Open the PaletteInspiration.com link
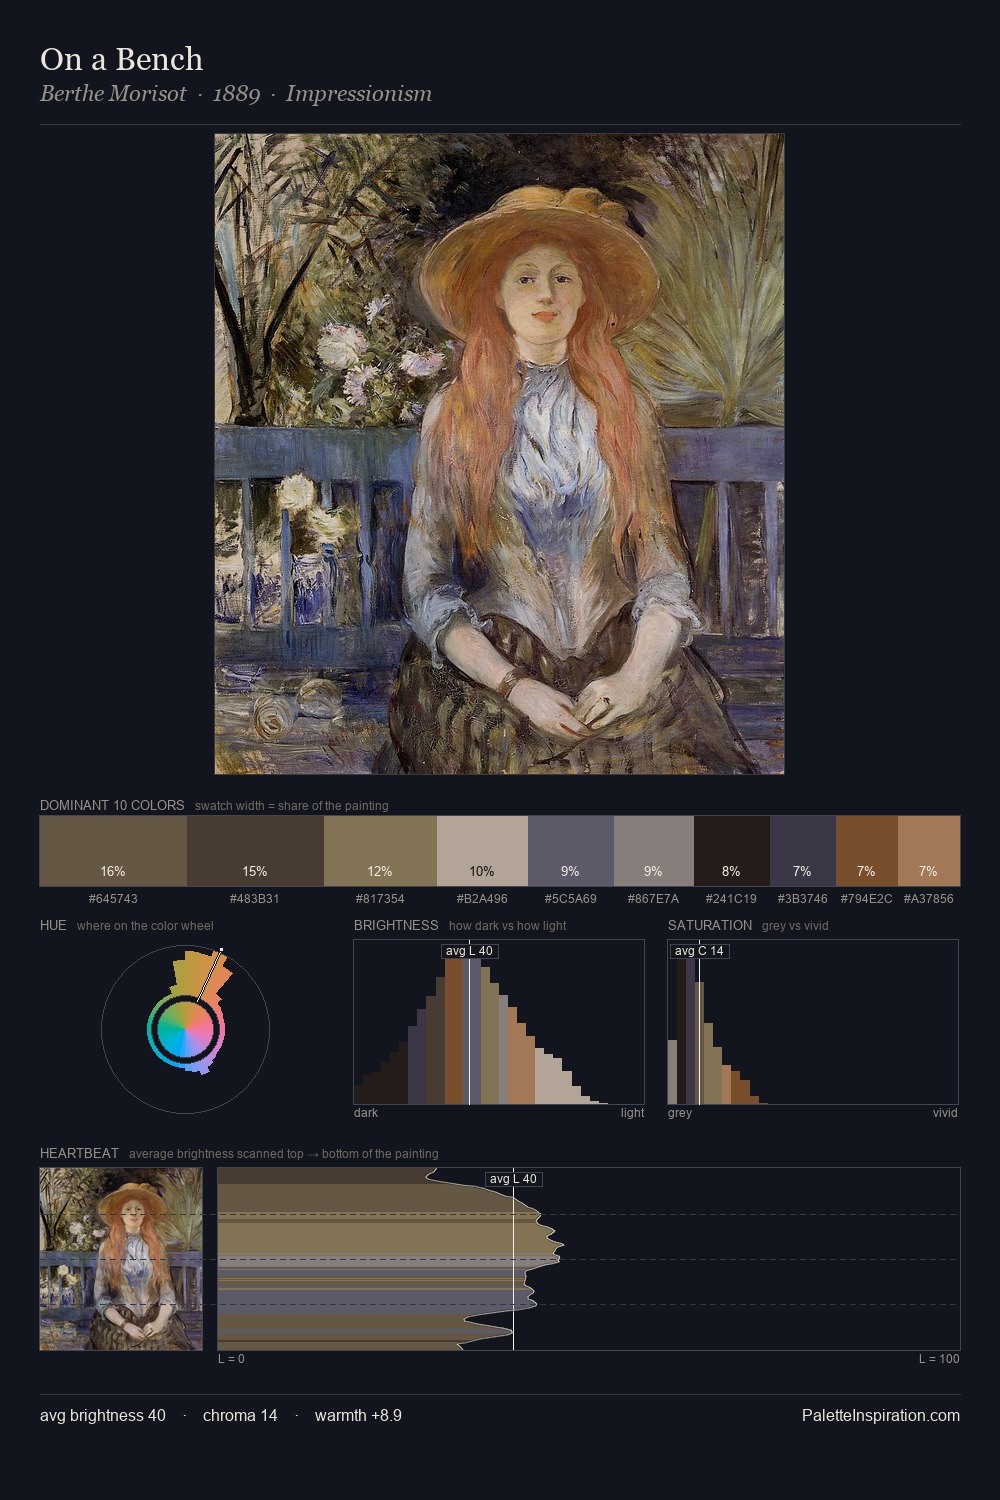Image resolution: width=1000 pixels, height=1500 pixels. 881,1415
